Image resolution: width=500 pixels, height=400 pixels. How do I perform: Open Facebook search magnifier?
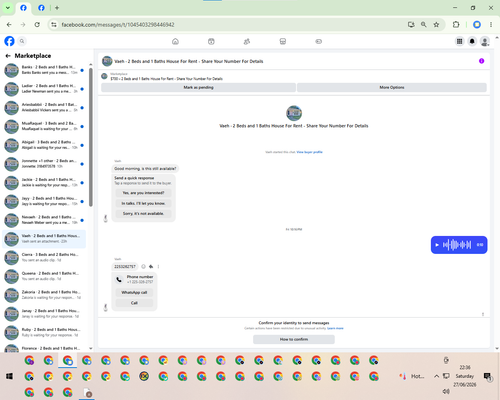22,41
